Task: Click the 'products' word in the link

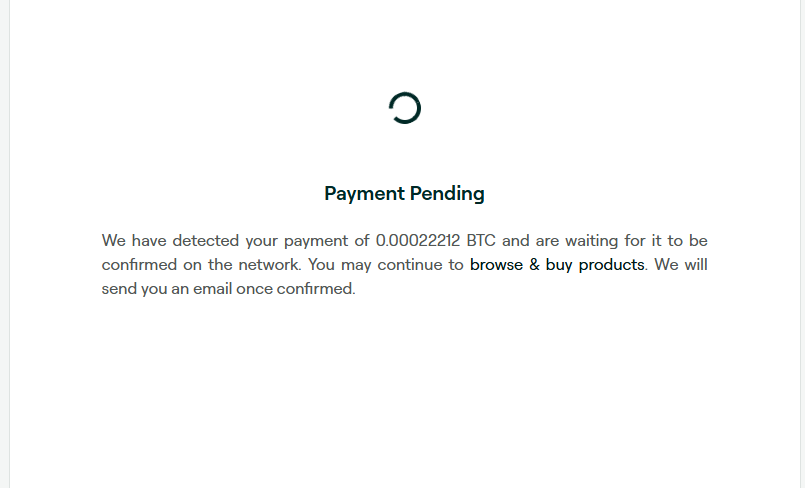Action: 611,265
